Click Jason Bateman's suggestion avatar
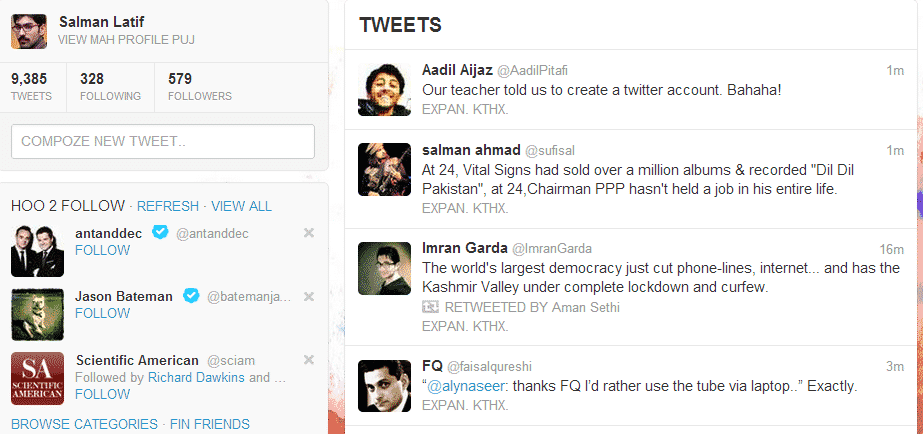This screenshot has height=434, width=923. 38,314
